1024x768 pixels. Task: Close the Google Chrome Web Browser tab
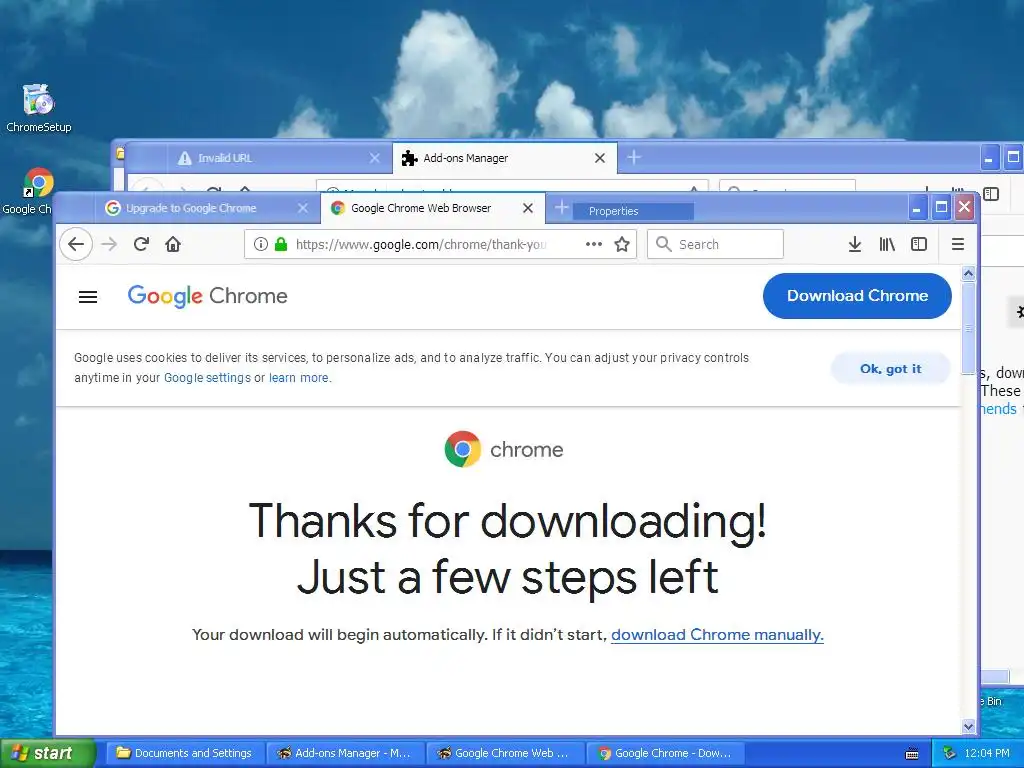pyautogui.click(x=528, y=208)
